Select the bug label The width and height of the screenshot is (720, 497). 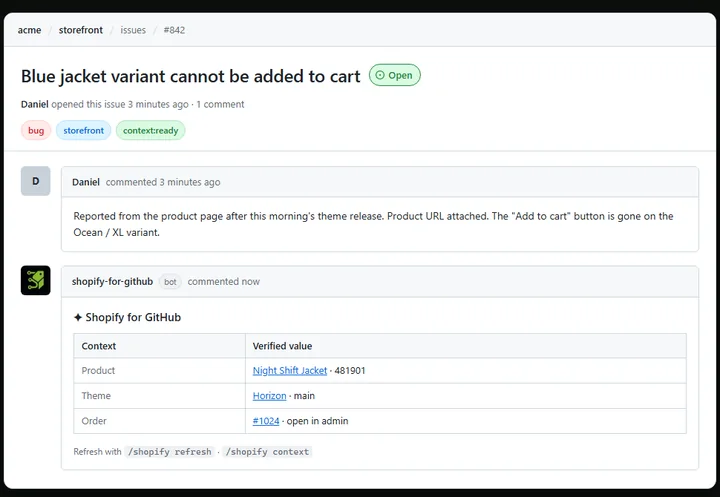pyautogui.click(x=36, y=130)
